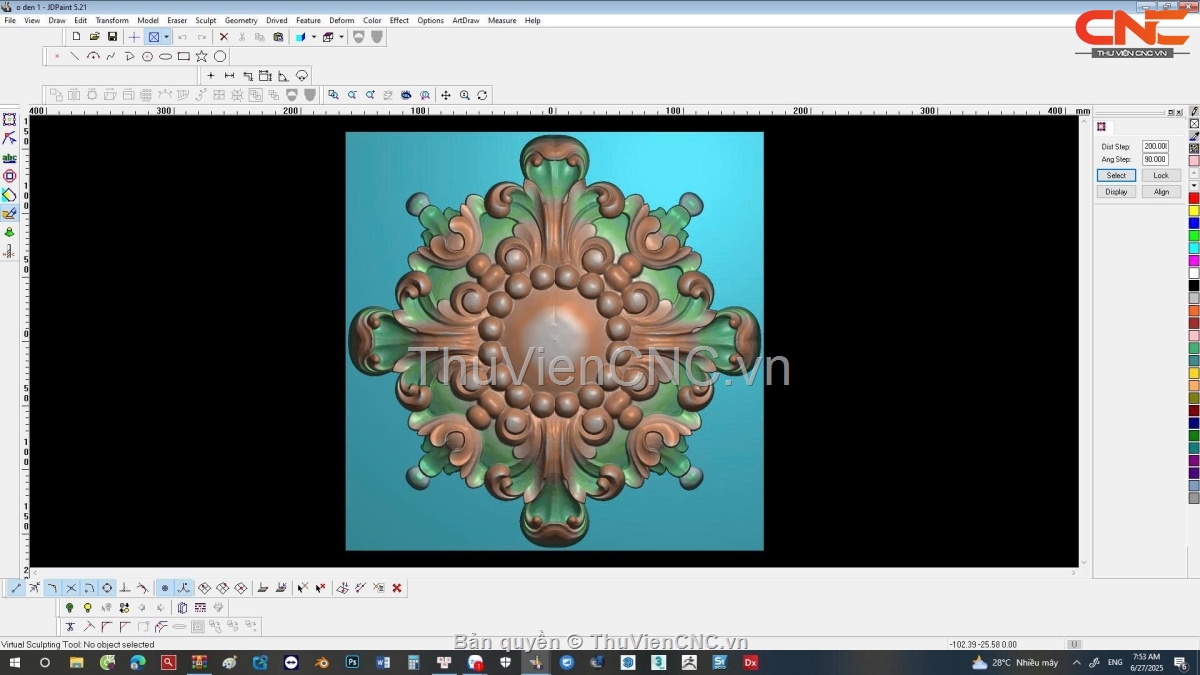Image resolution: width=1200 pixels, height=675 pixels.
Task: Show hidden system tray icons
Action: point(1077,662)
